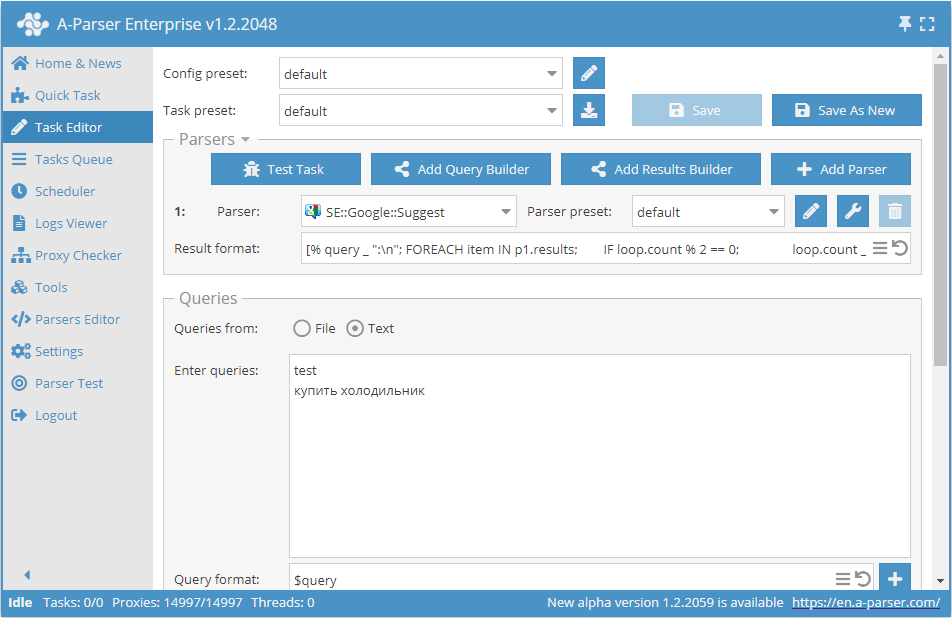Screen dimensions: 952x618
Task: Click the vertical scrollbar down arrow
Action: click(x=940, y=580)
